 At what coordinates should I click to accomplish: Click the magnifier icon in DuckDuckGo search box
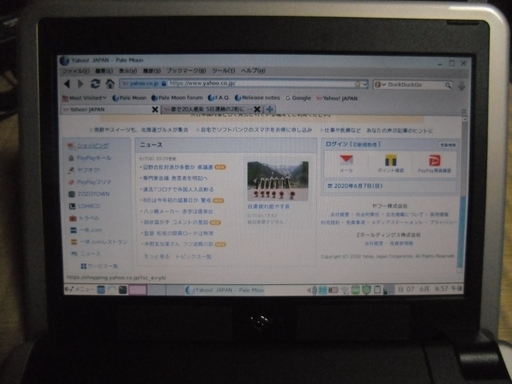coord(448,85)
